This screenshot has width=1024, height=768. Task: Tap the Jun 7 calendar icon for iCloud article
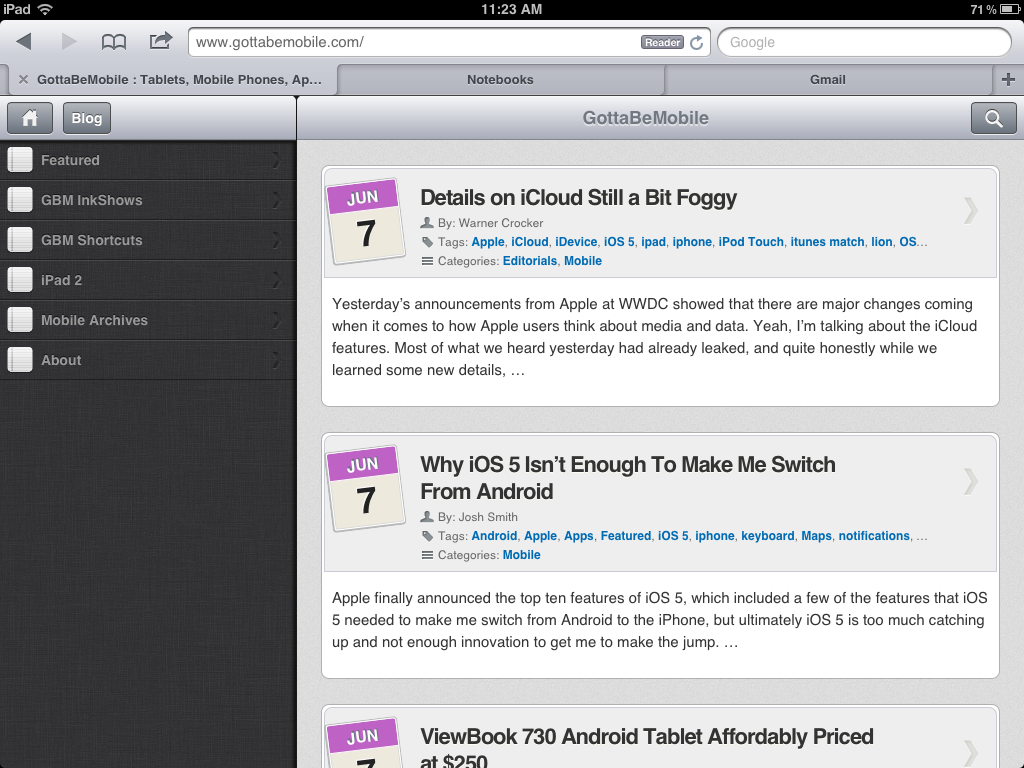365,221
